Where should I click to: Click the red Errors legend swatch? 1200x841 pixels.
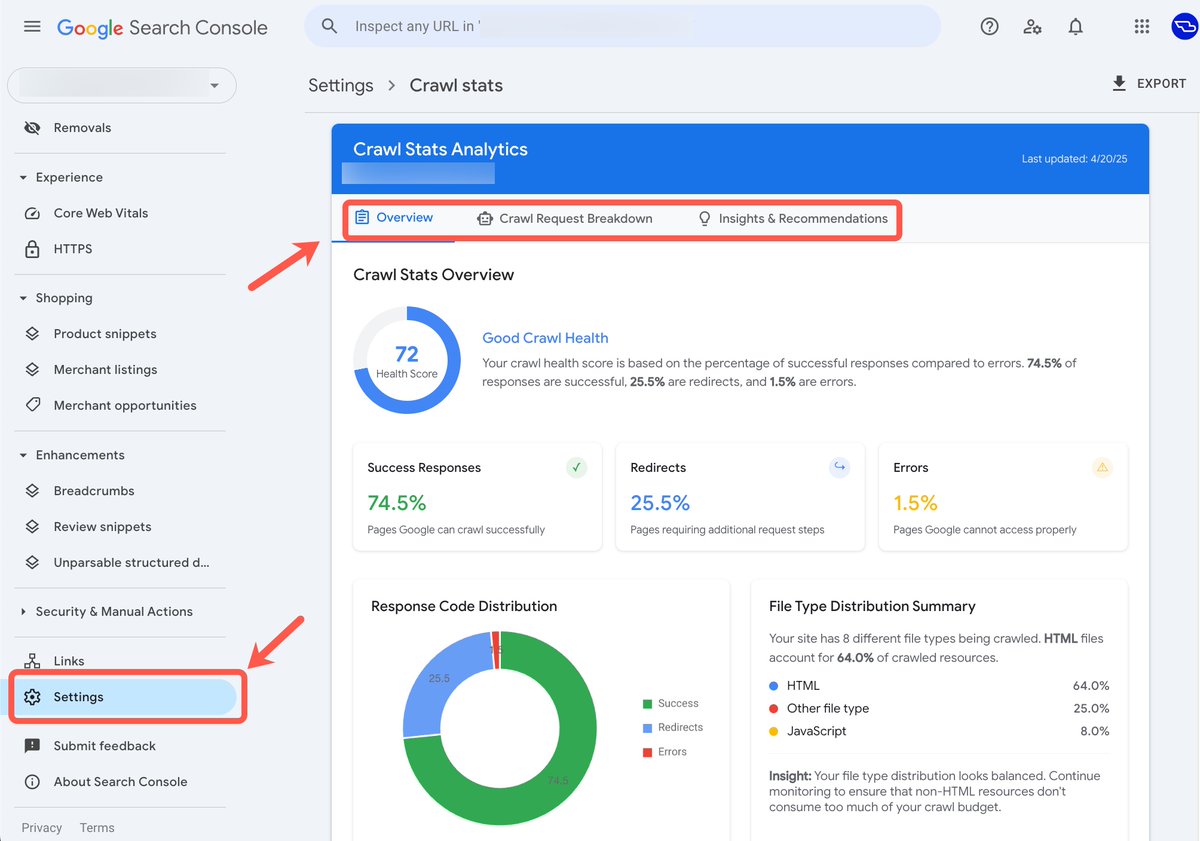point(648,752)
